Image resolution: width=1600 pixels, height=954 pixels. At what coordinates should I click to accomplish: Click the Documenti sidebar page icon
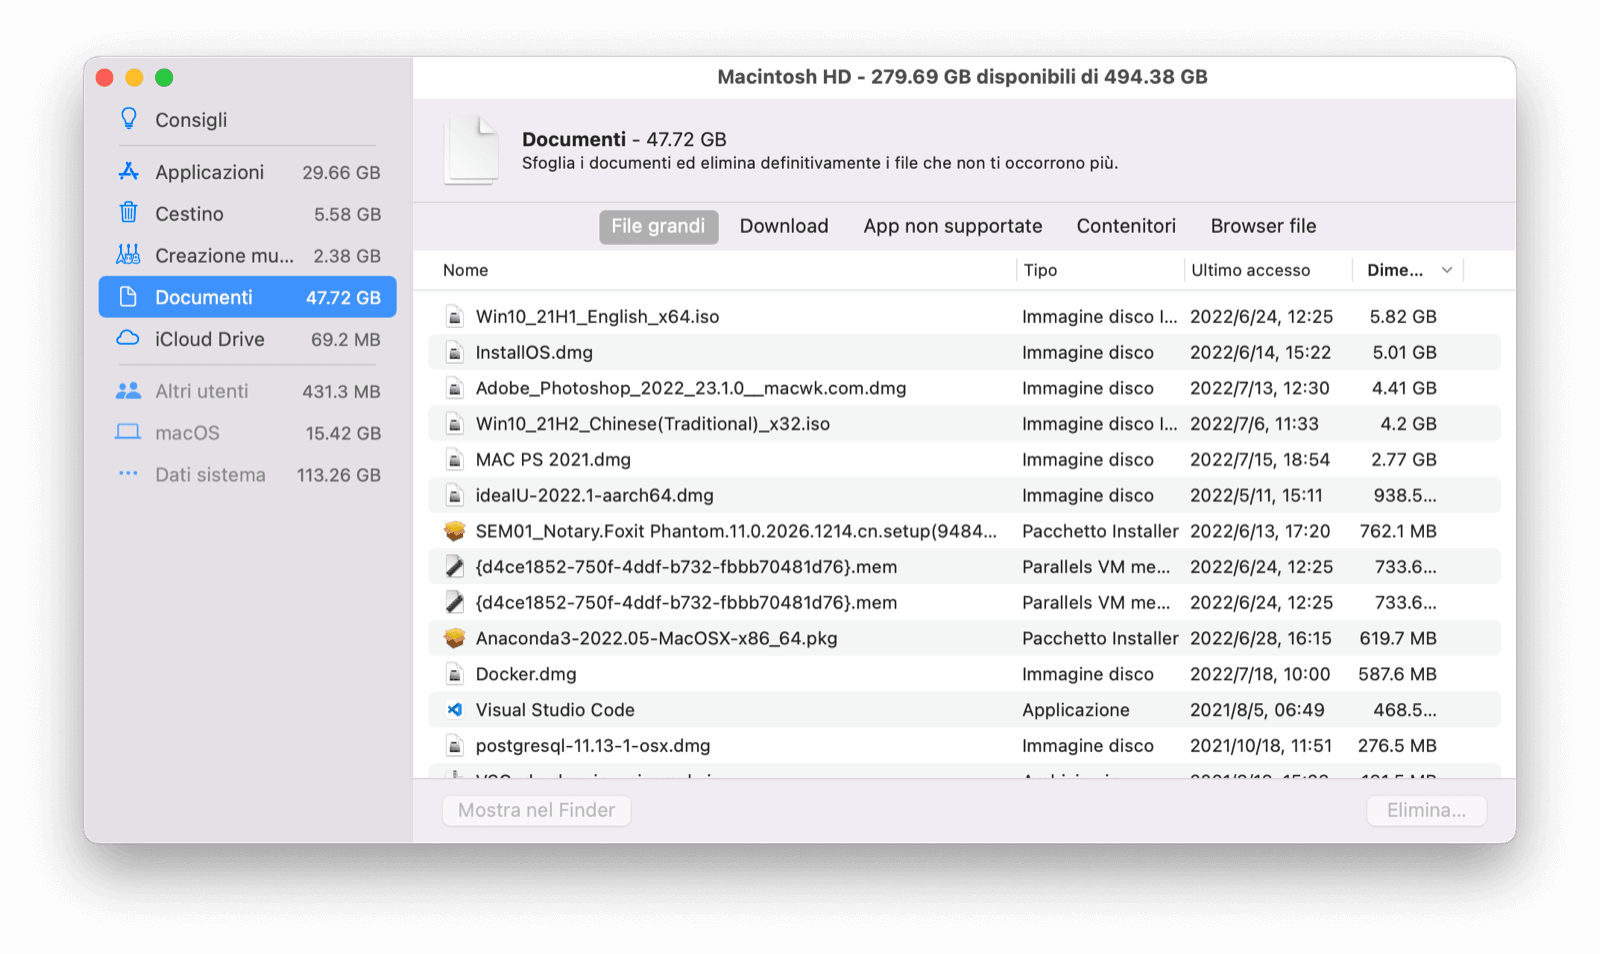click(128, 297)
